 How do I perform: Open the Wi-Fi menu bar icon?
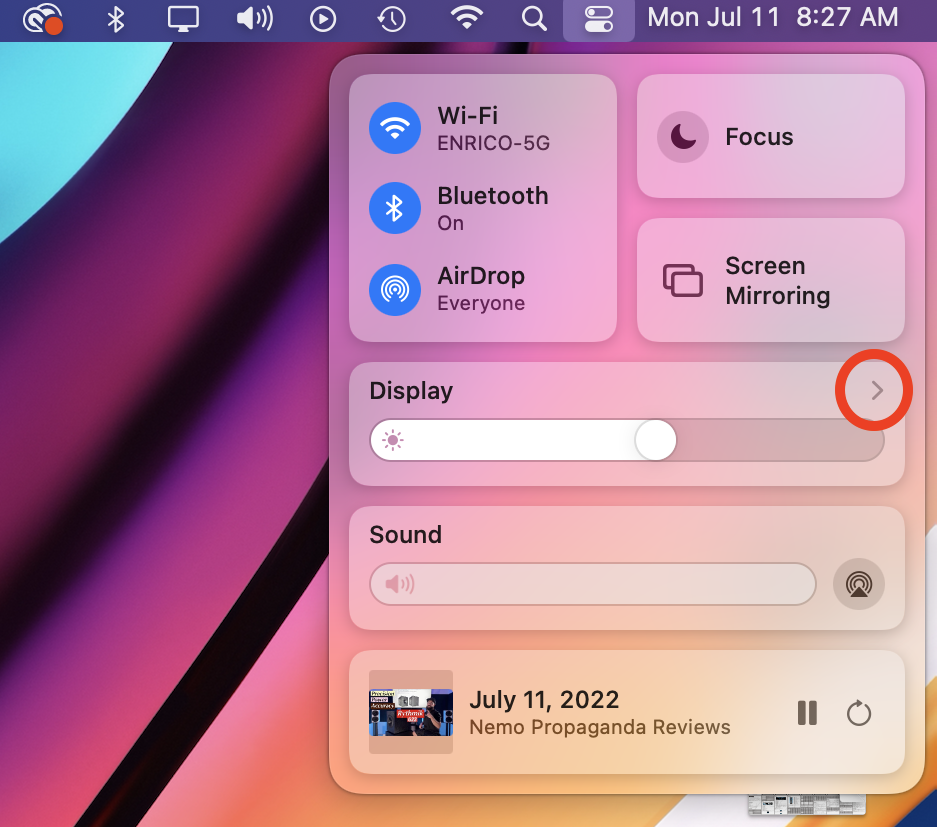pos(467,18)
